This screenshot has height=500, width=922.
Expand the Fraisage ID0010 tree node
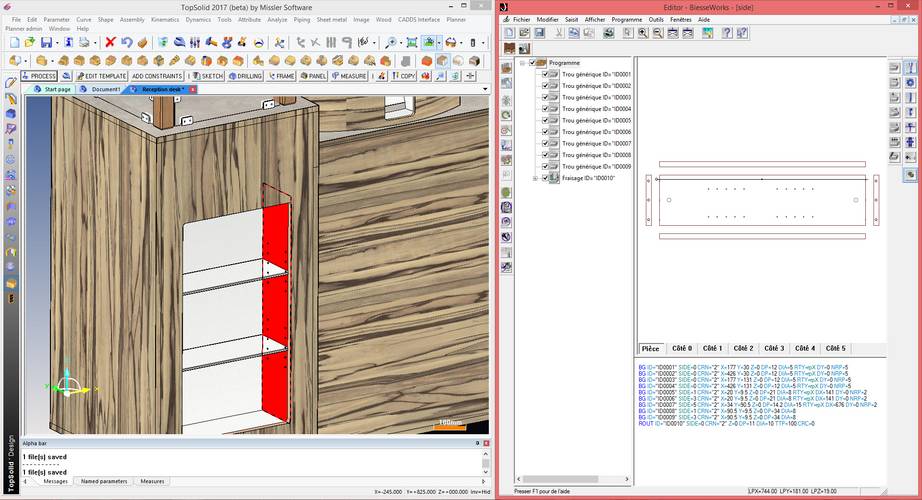(x=535, y=178)
